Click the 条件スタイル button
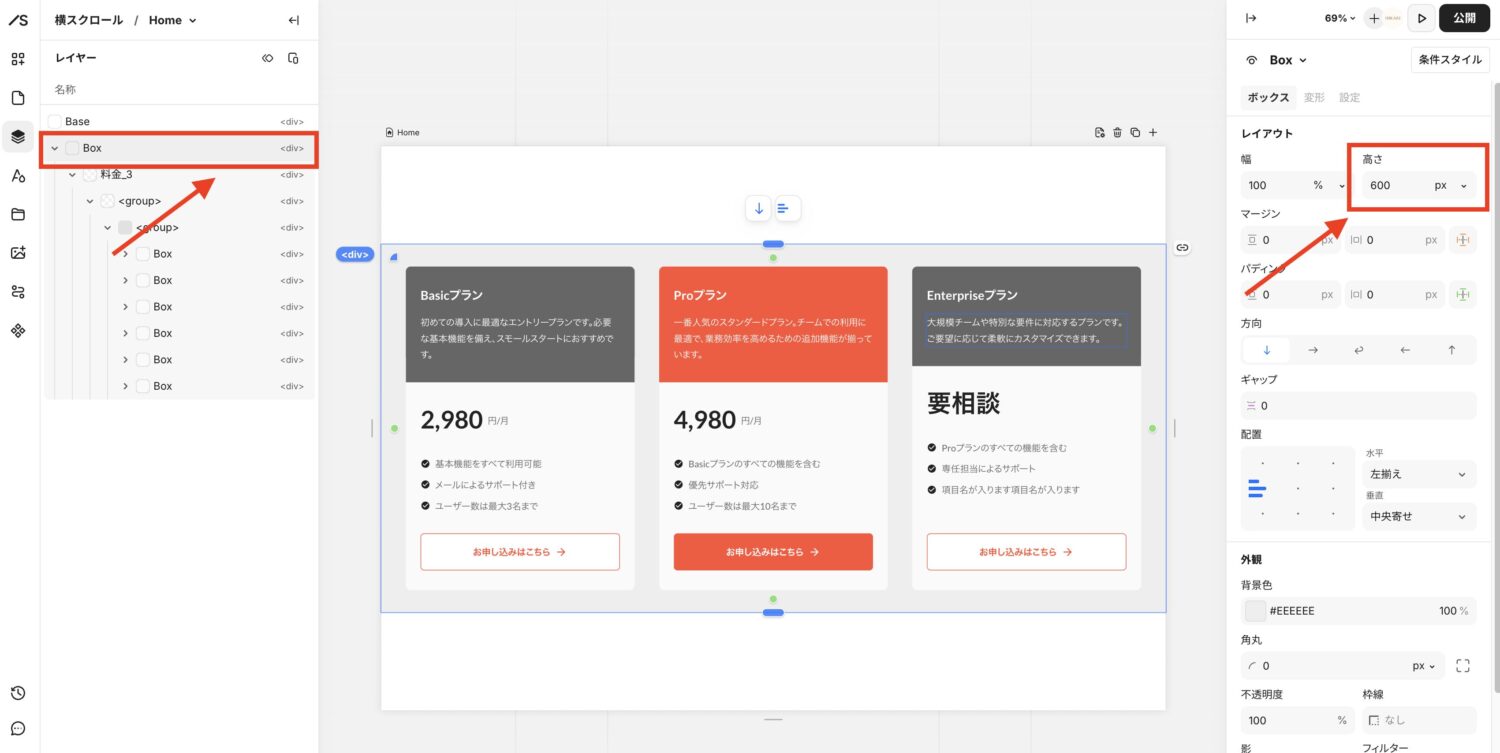Screen dimensions: 1500x753 [x=1449, y=60]
